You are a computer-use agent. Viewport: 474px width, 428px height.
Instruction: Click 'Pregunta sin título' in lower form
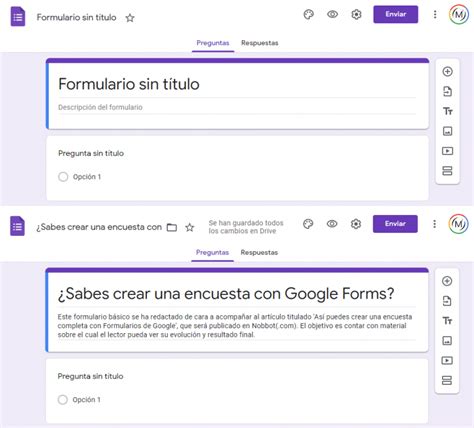click(90, 376)
